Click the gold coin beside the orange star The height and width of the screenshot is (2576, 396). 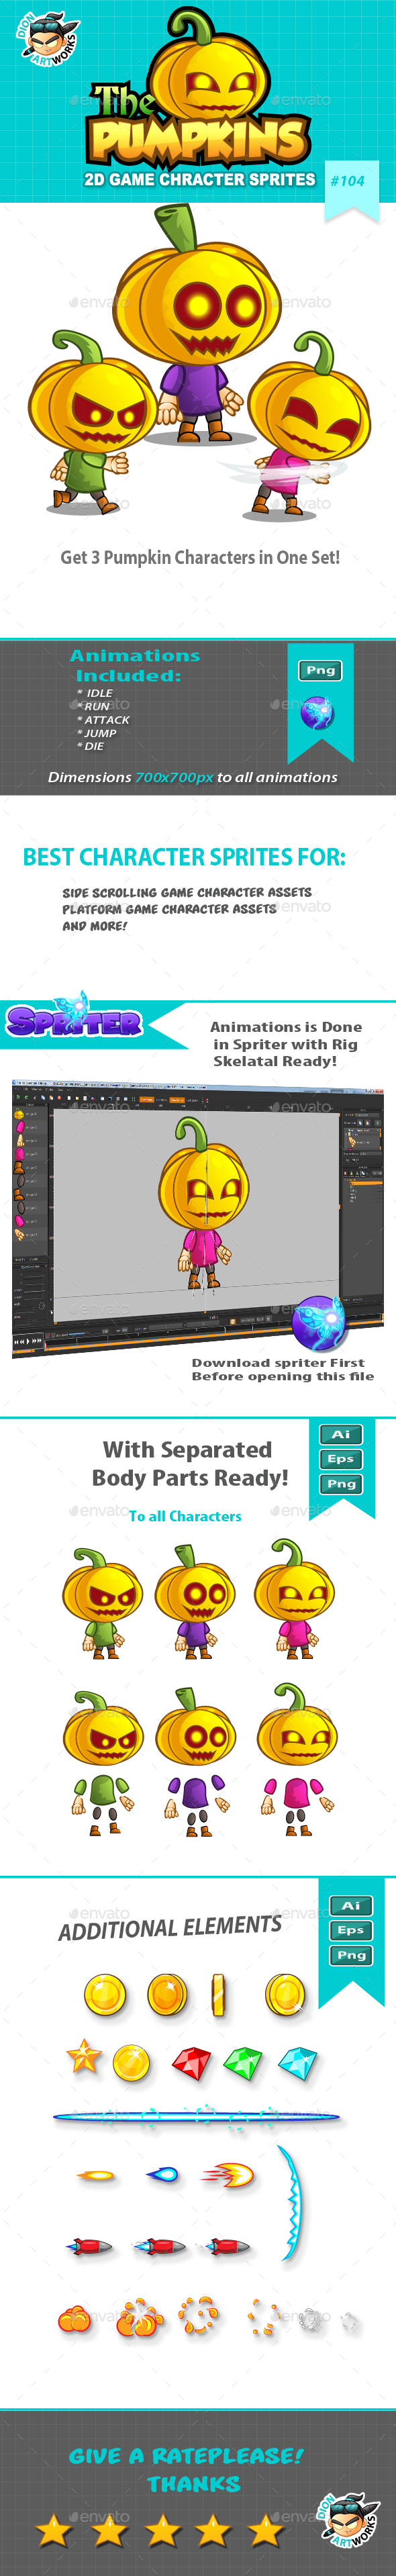[131, 2062]
